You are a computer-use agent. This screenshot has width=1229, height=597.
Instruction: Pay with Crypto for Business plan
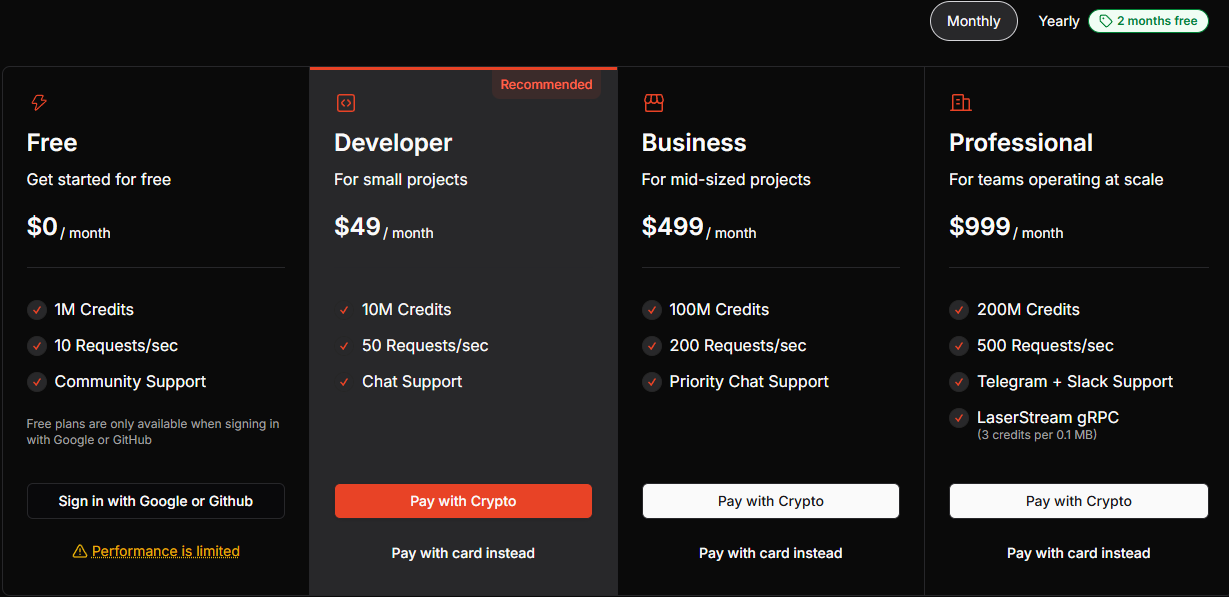coord(771,501)
